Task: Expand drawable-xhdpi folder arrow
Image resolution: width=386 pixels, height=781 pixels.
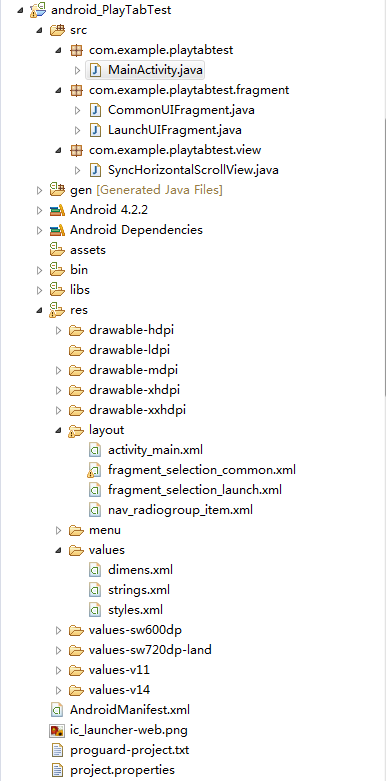Action: click(58, 390)
